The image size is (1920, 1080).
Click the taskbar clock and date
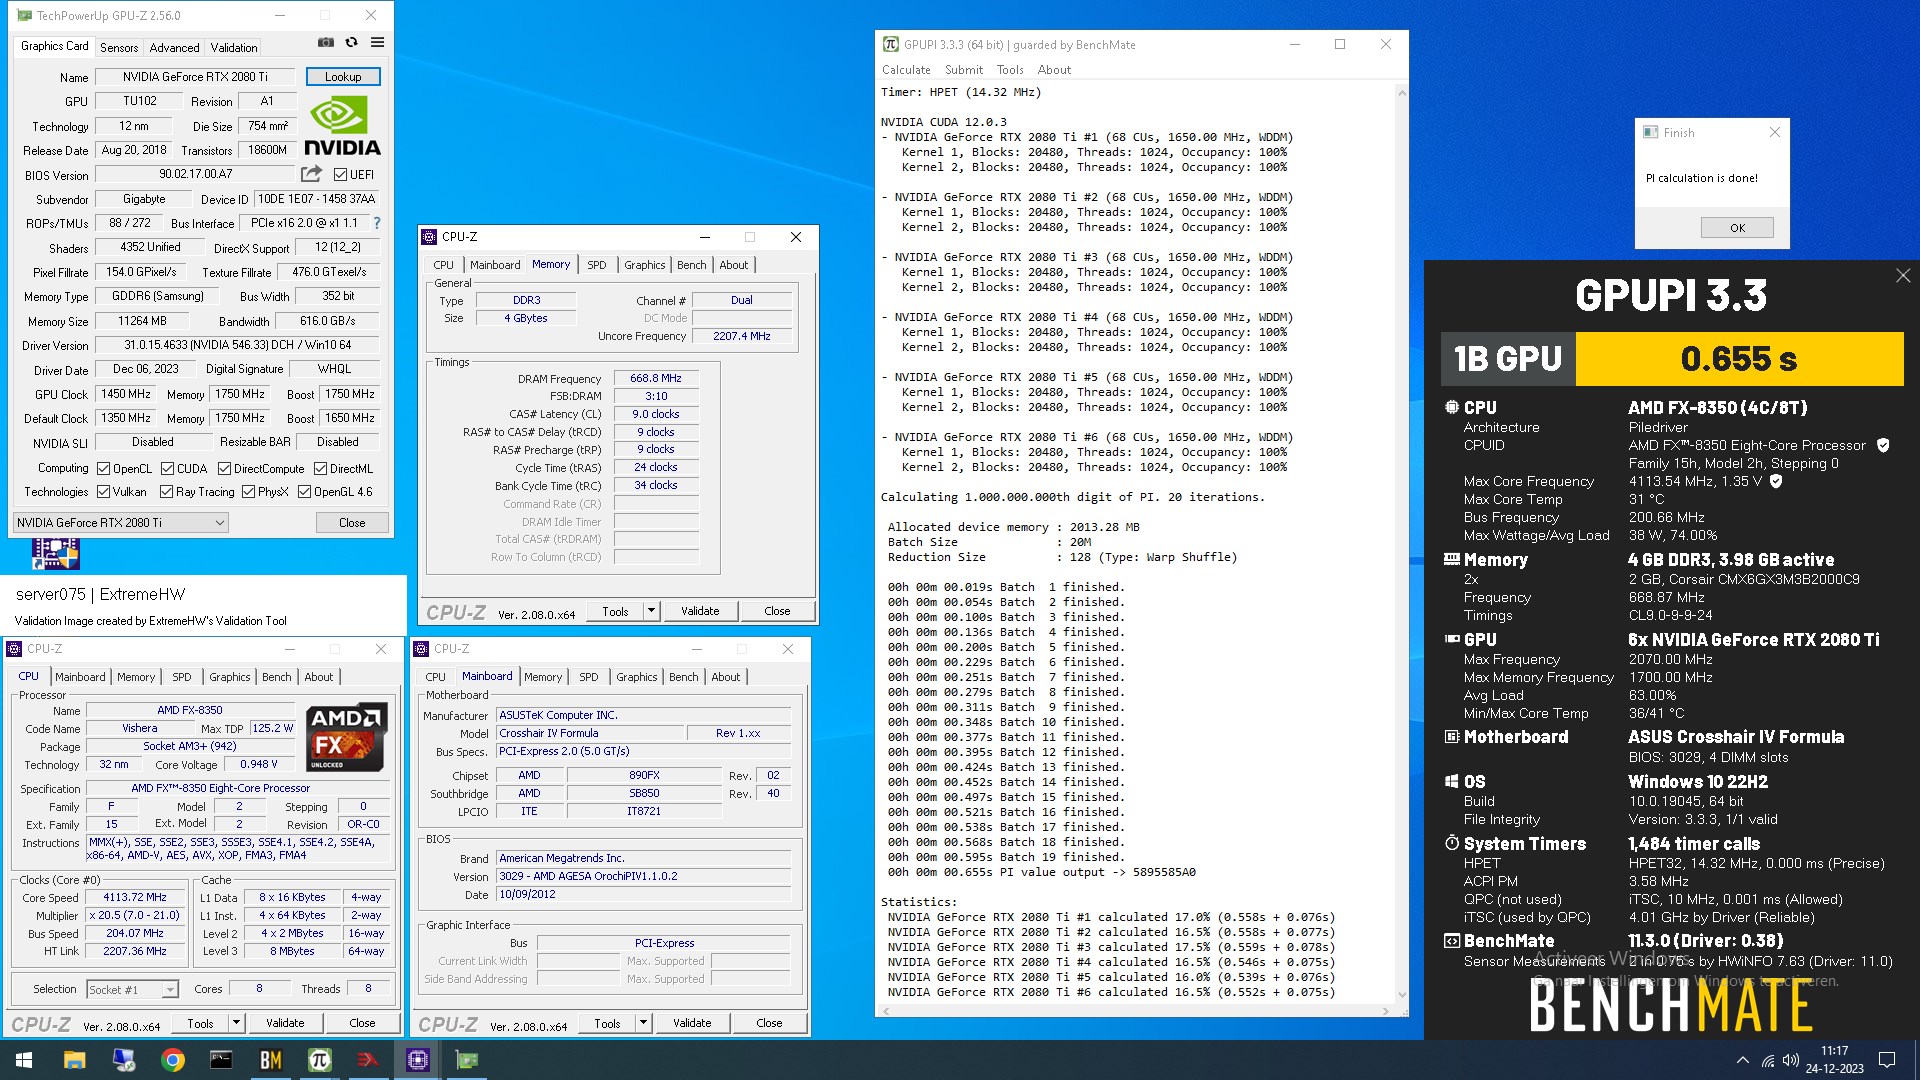click(1834, 1060)
